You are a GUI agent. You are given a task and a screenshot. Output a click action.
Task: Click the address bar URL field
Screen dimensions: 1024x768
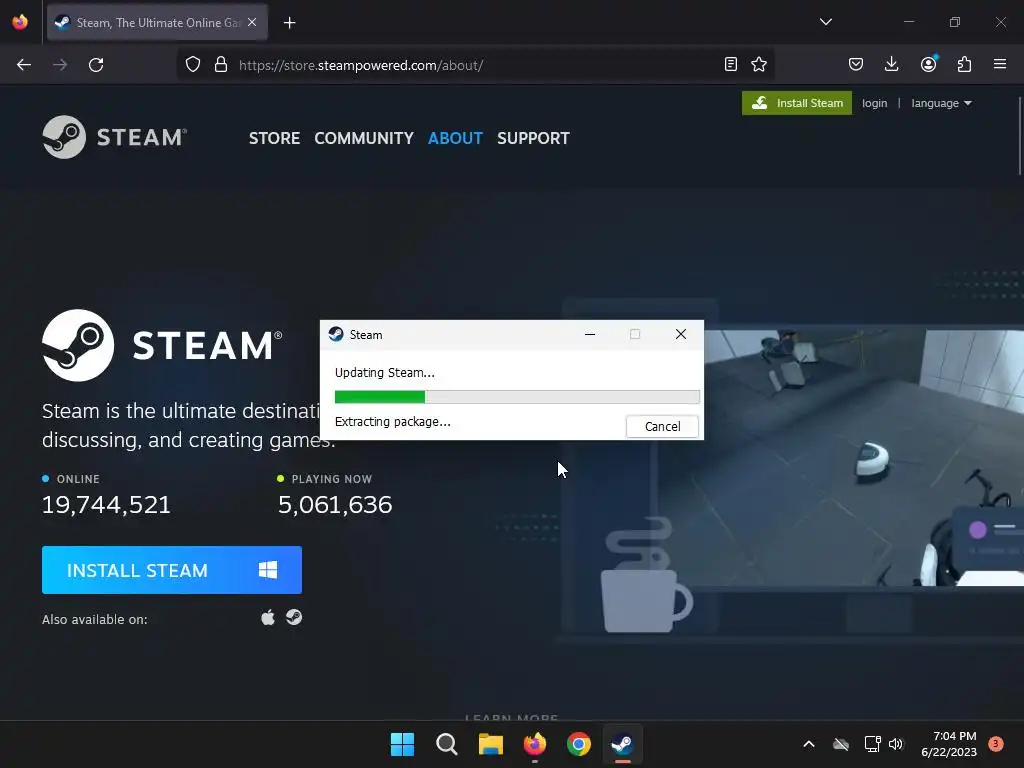click(x=477, y=65)
